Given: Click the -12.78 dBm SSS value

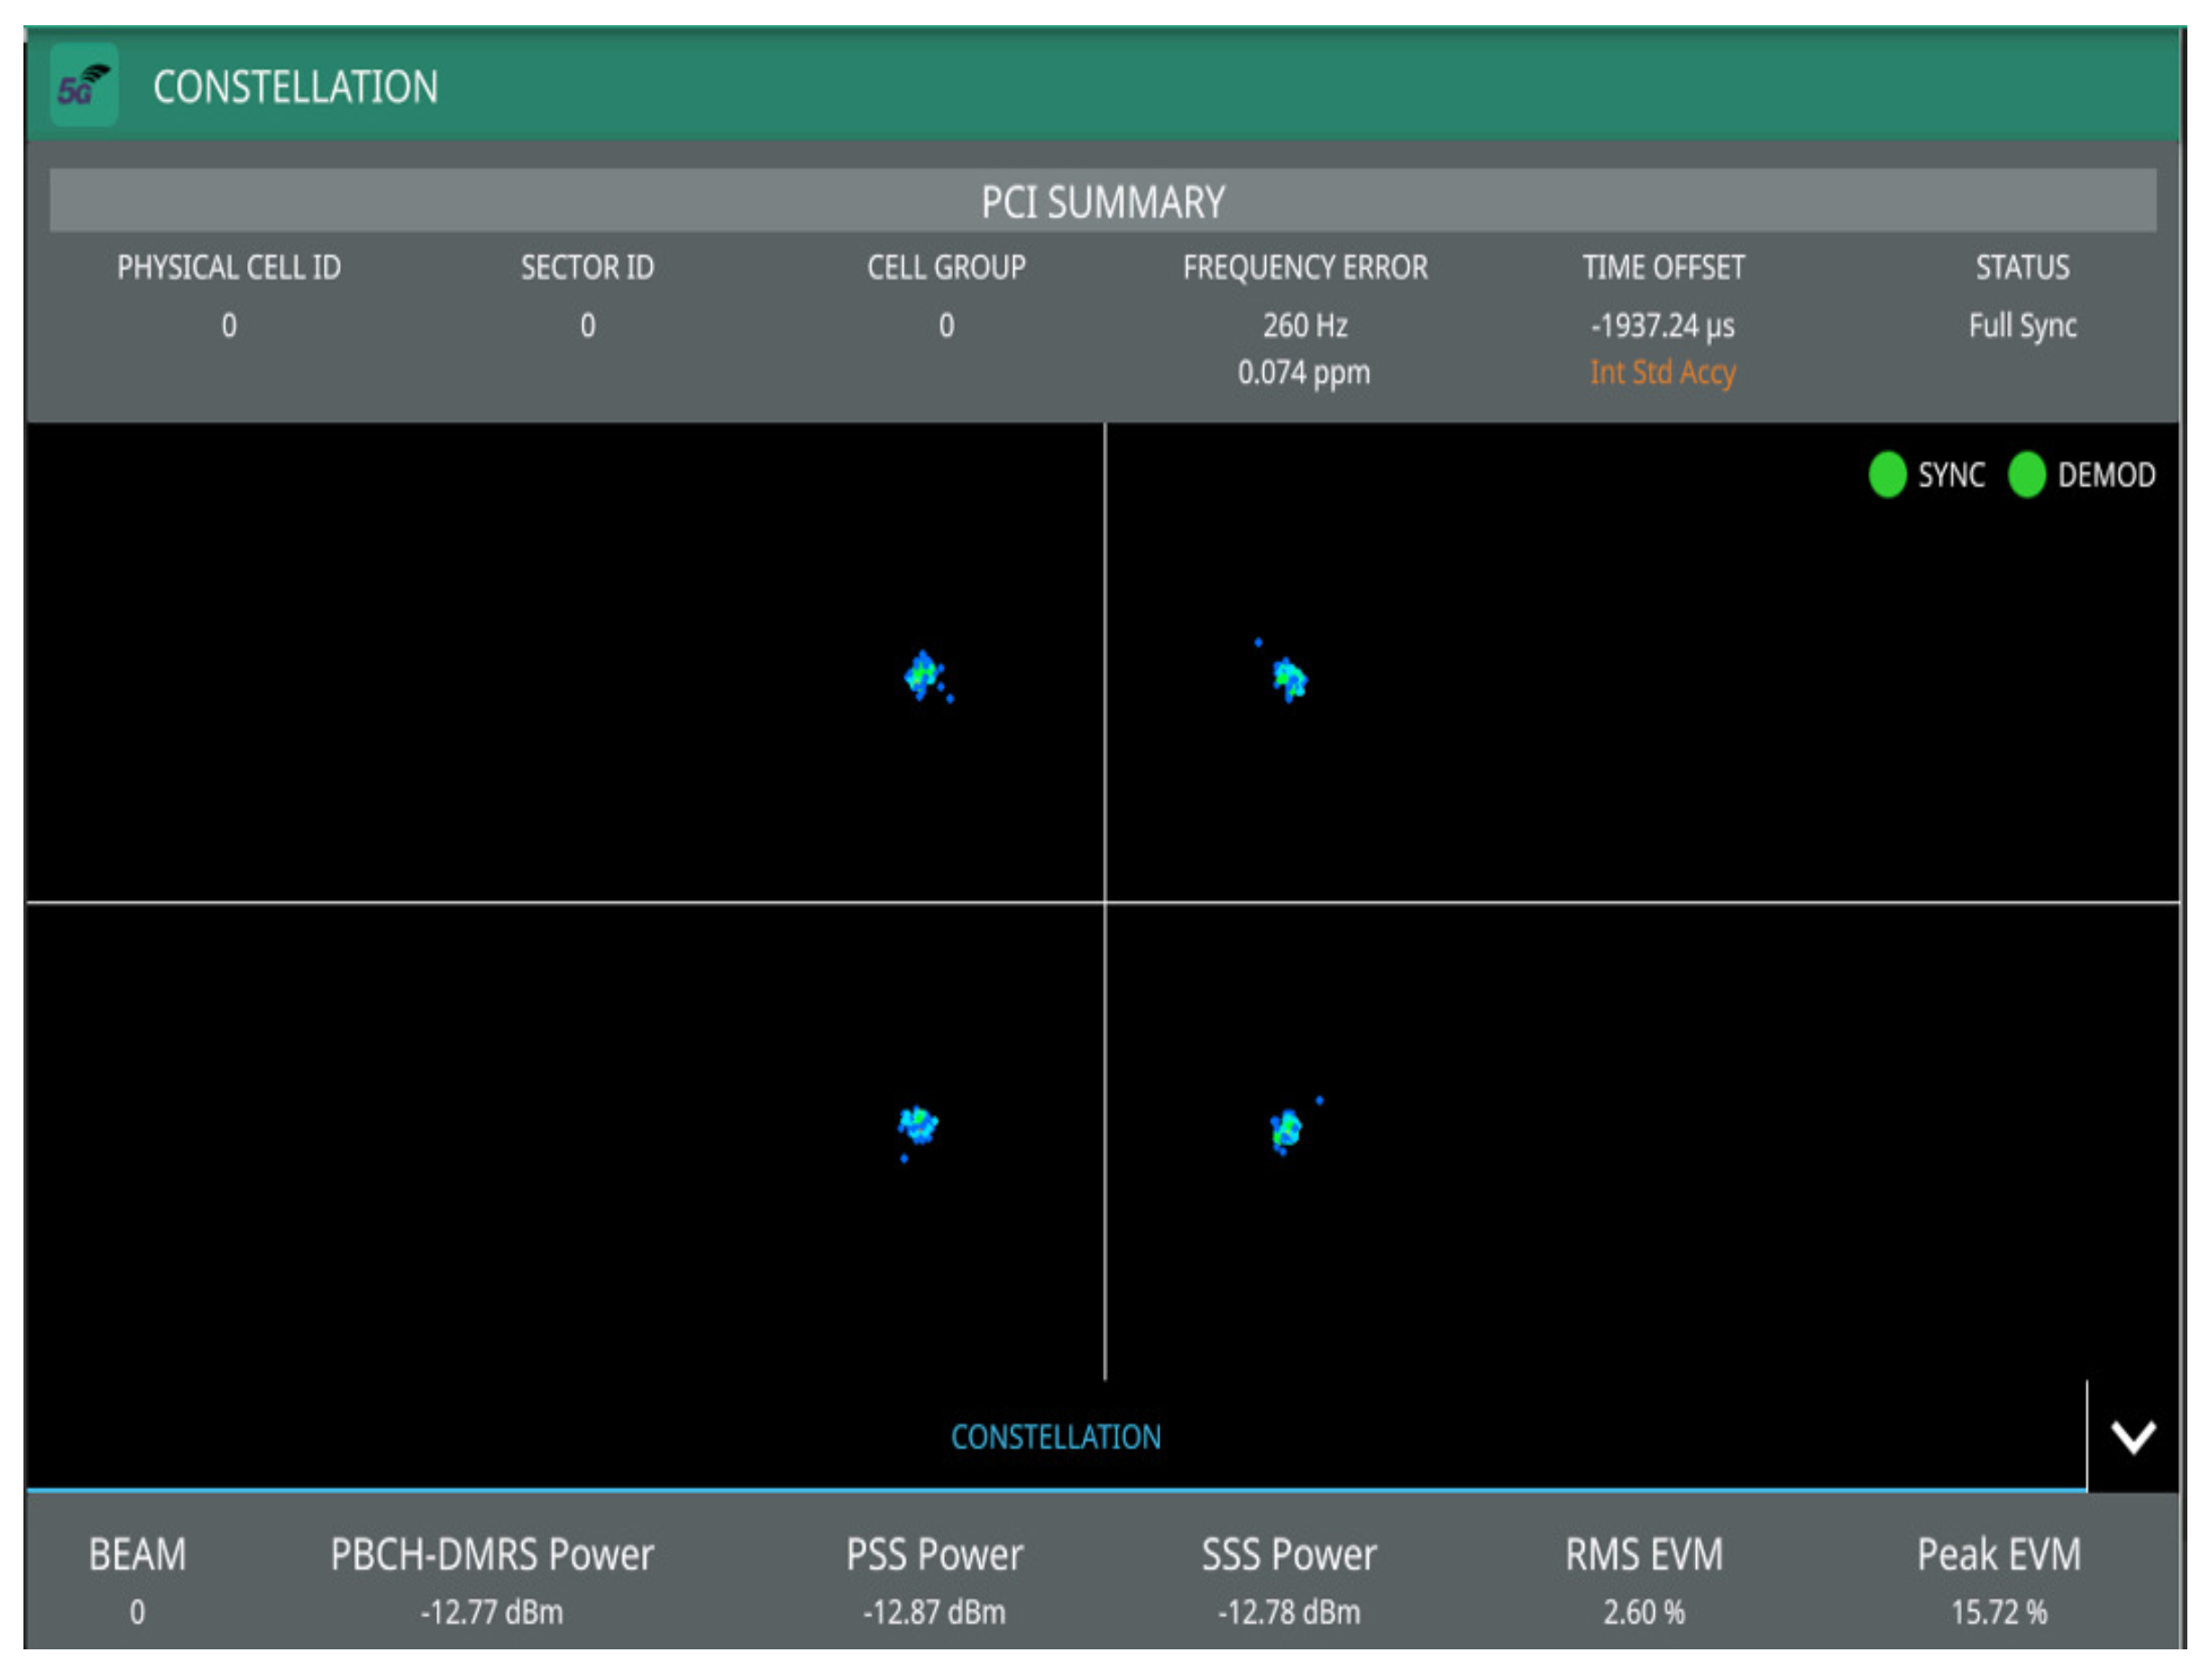Looking at the screenshot, I should pyautogui.click(x=1289, y=1612).
